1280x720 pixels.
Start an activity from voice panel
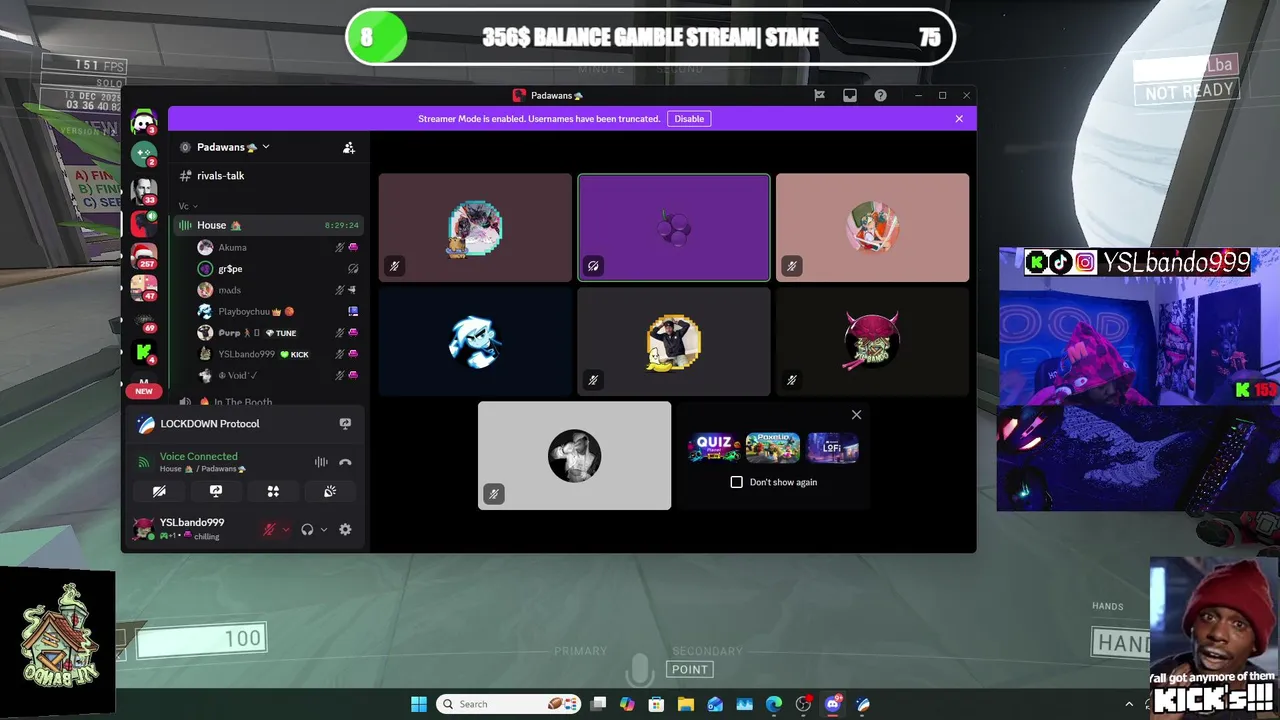(273, 491)
